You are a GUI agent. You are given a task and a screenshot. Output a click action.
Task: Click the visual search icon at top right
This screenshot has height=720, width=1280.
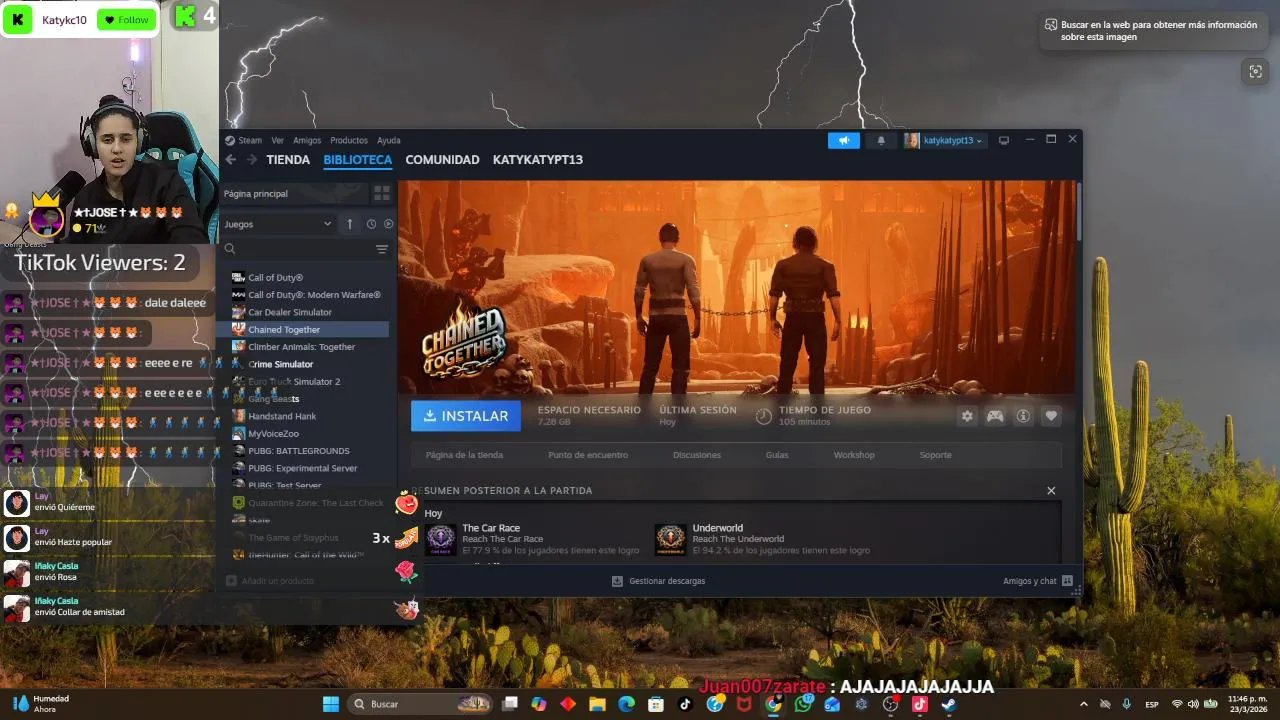tap(1255, 71)
